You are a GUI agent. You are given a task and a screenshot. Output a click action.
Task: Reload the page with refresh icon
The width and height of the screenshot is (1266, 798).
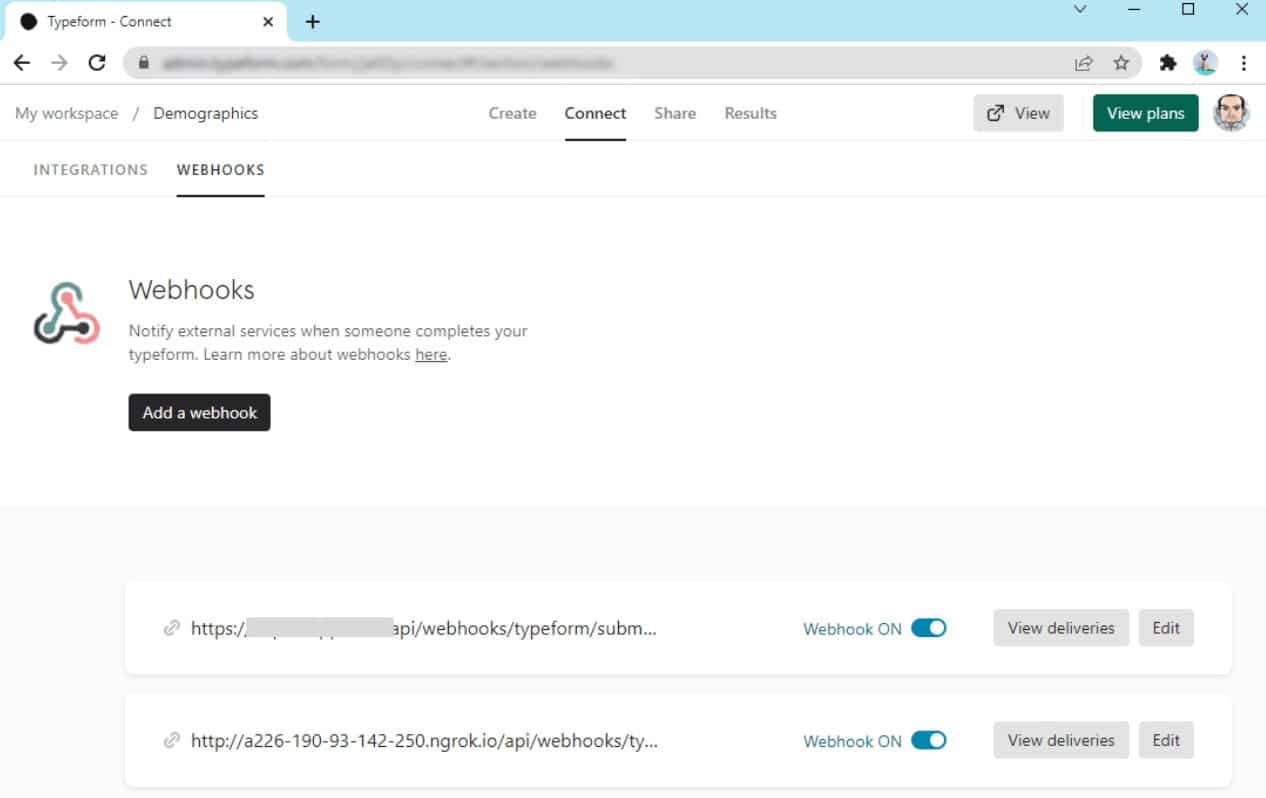(x=97, y=63)
